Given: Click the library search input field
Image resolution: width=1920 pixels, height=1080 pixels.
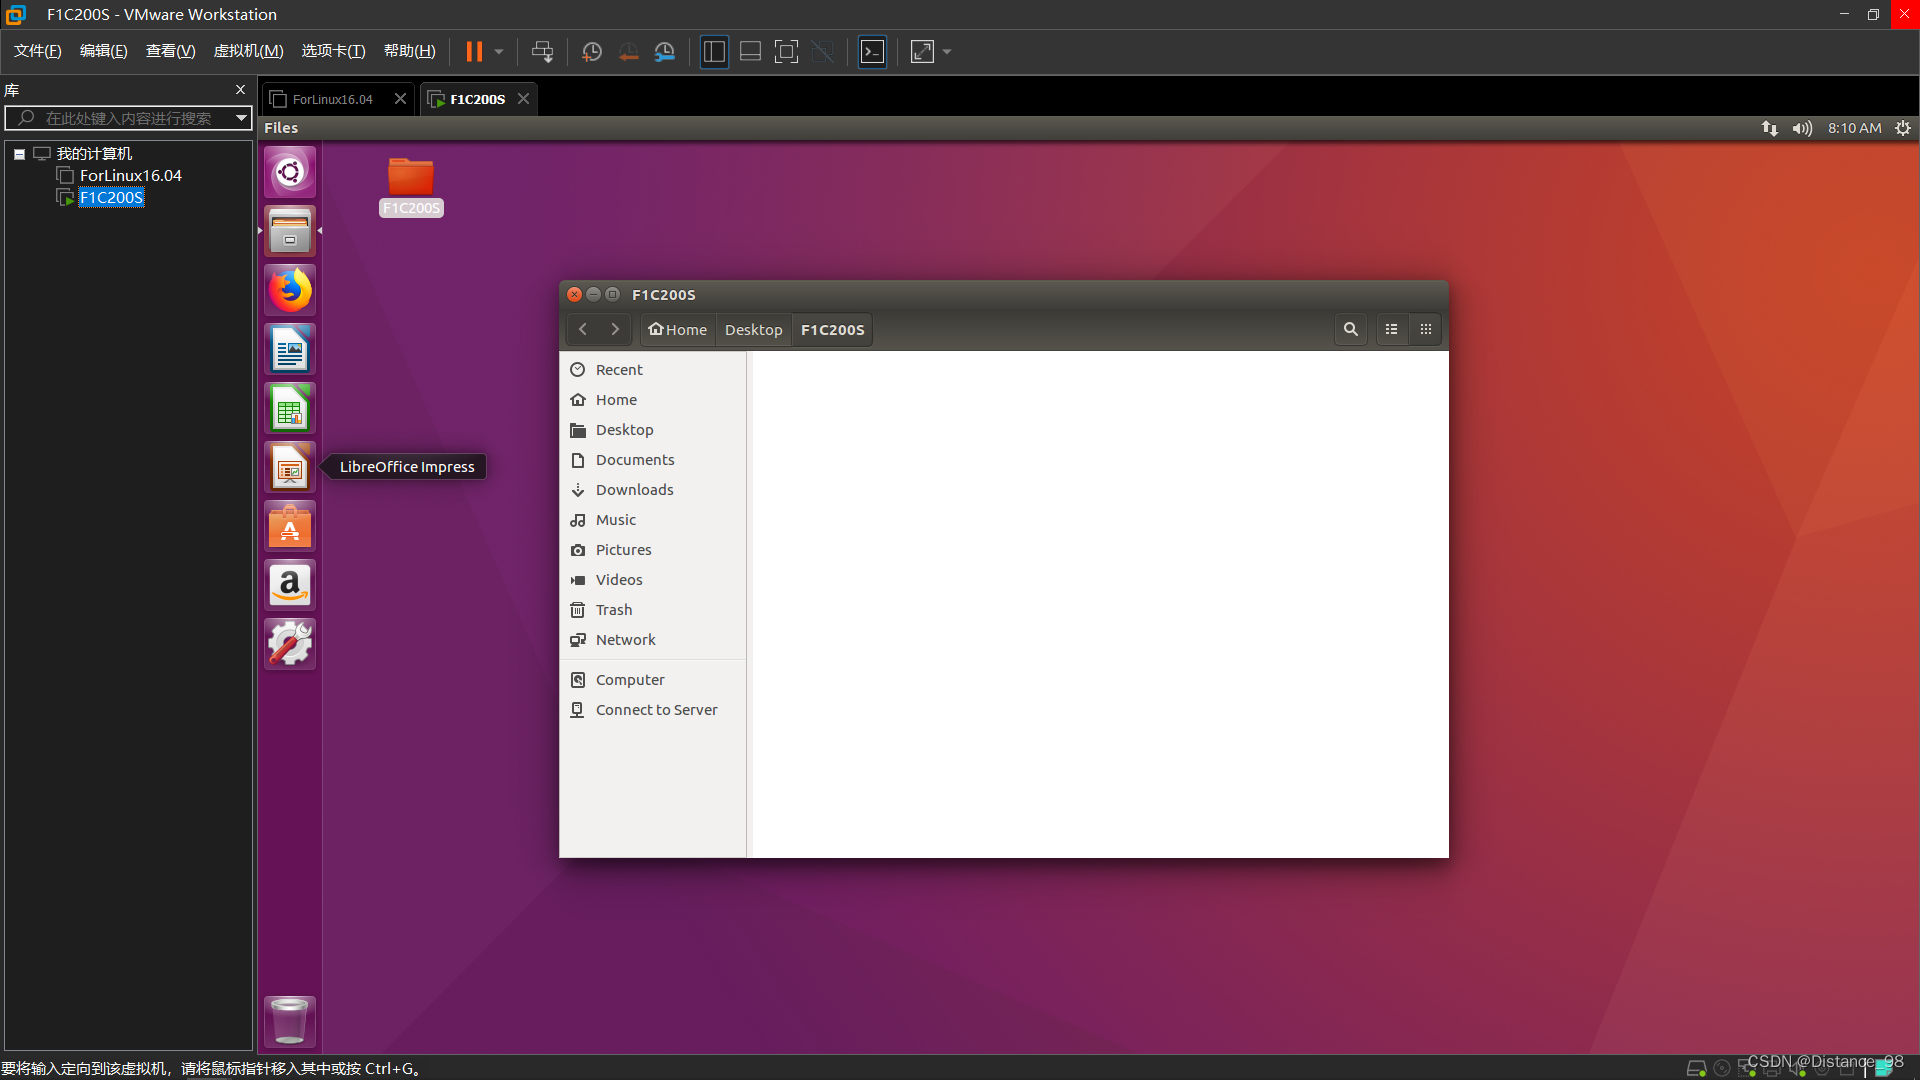Looking at the screenshot, I should pyautogui.click(x=128, y=118).
